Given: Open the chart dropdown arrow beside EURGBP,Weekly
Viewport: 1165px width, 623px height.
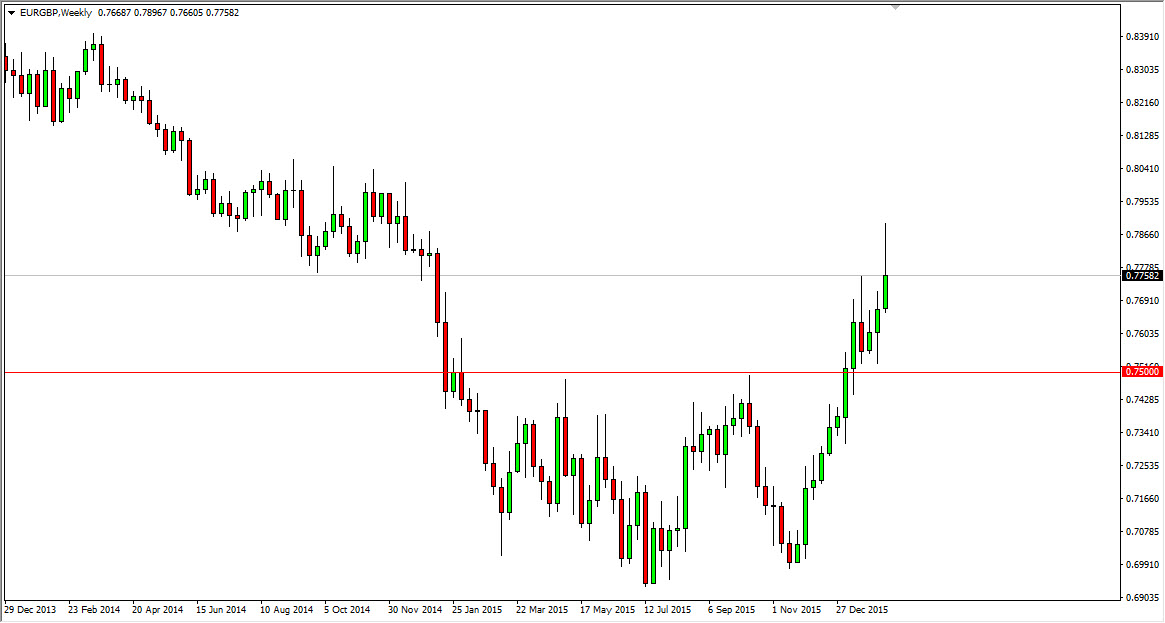Looking at the screenshot, I should coord(10,14).
